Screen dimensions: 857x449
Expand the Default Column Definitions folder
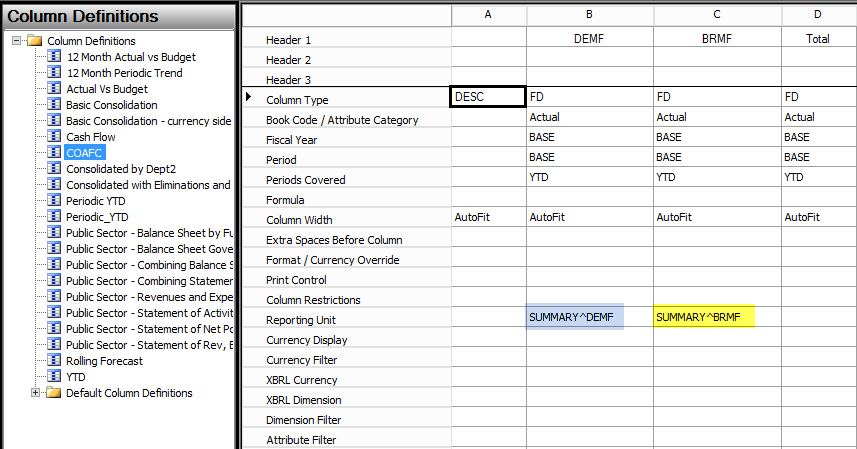point(37,393)
